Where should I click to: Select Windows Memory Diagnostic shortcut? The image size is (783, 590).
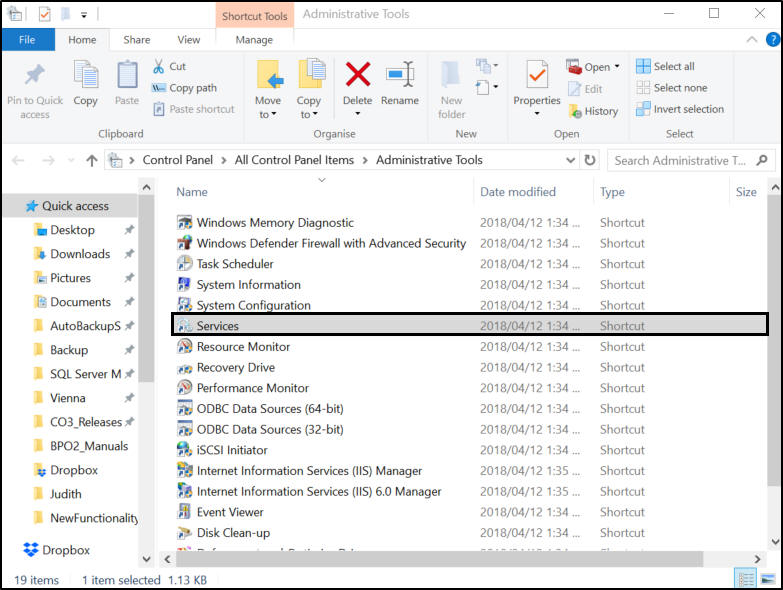click(275, 223)
